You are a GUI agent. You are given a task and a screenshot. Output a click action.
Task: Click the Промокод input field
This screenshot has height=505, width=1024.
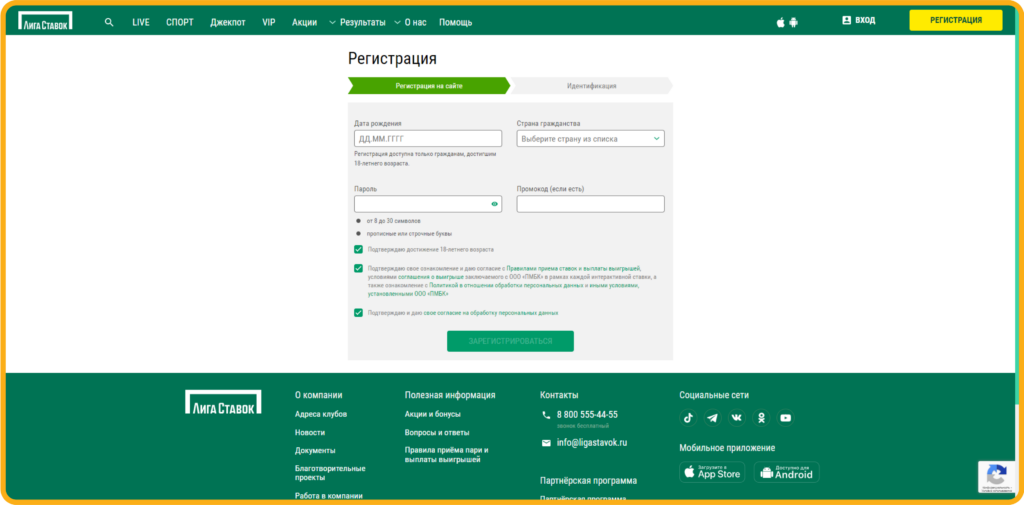point(590,204)
